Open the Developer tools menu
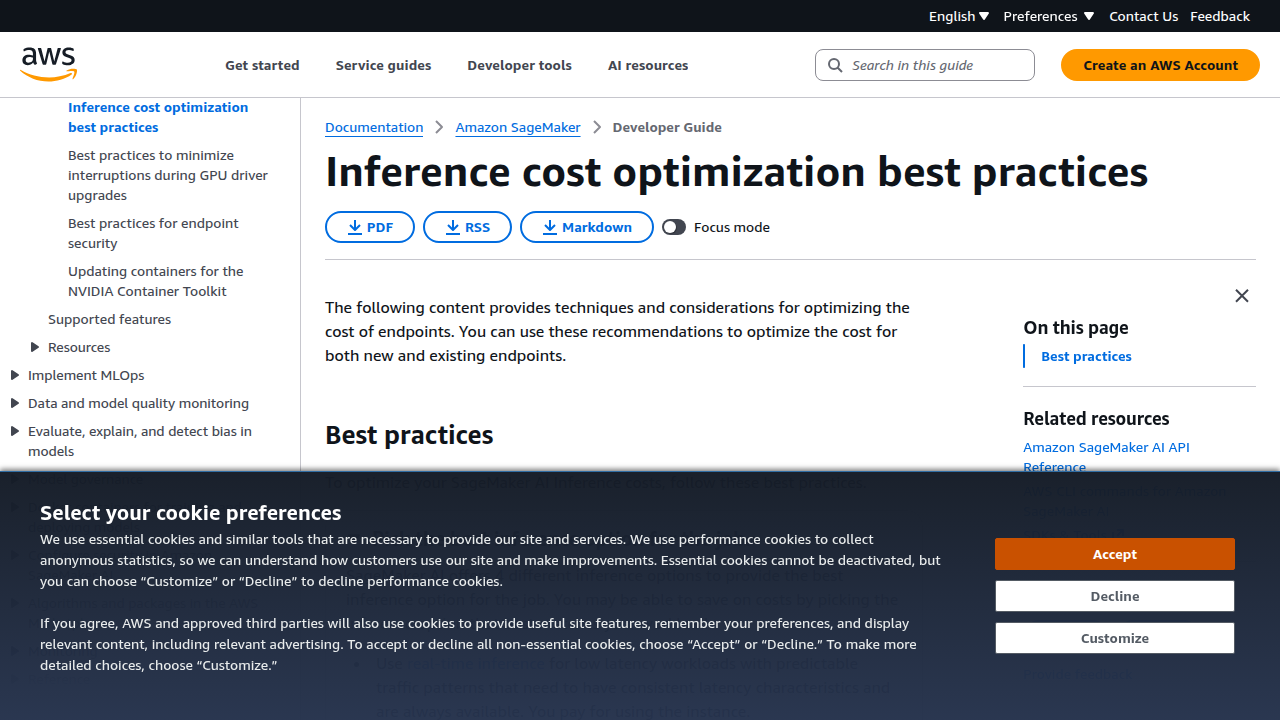 (519, 65)
